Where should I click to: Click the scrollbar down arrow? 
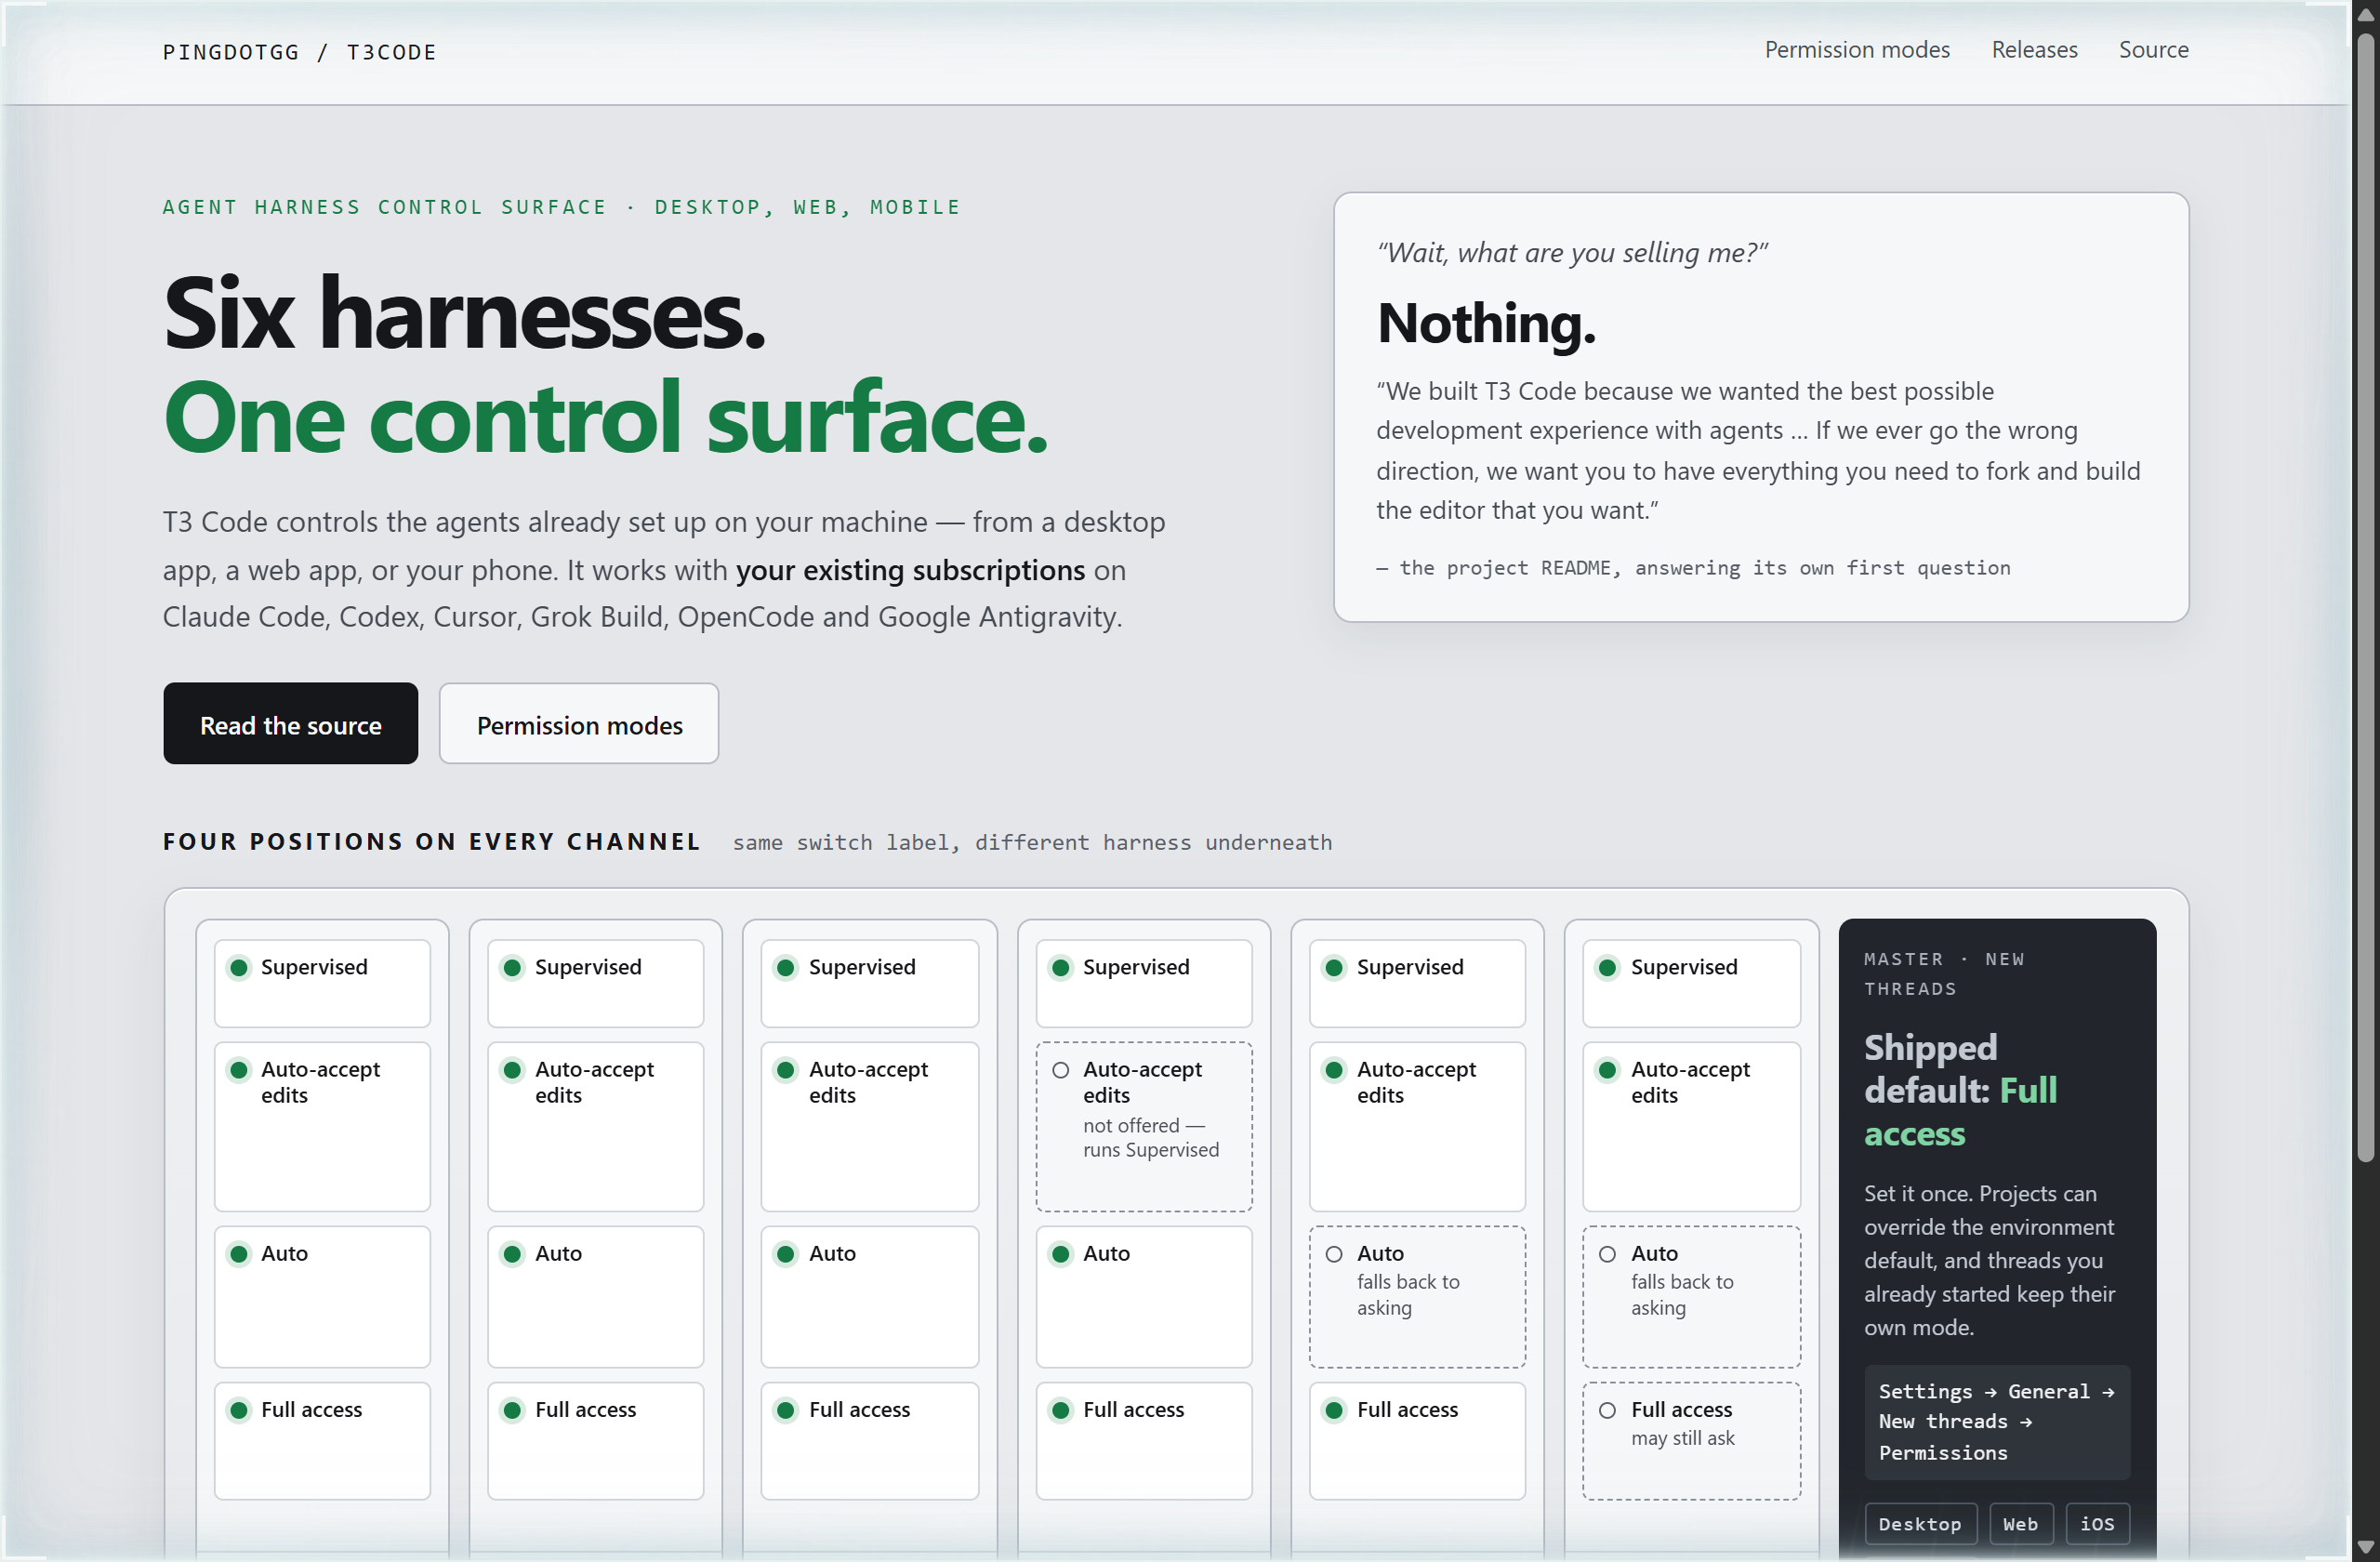tap(2365, 1547)
